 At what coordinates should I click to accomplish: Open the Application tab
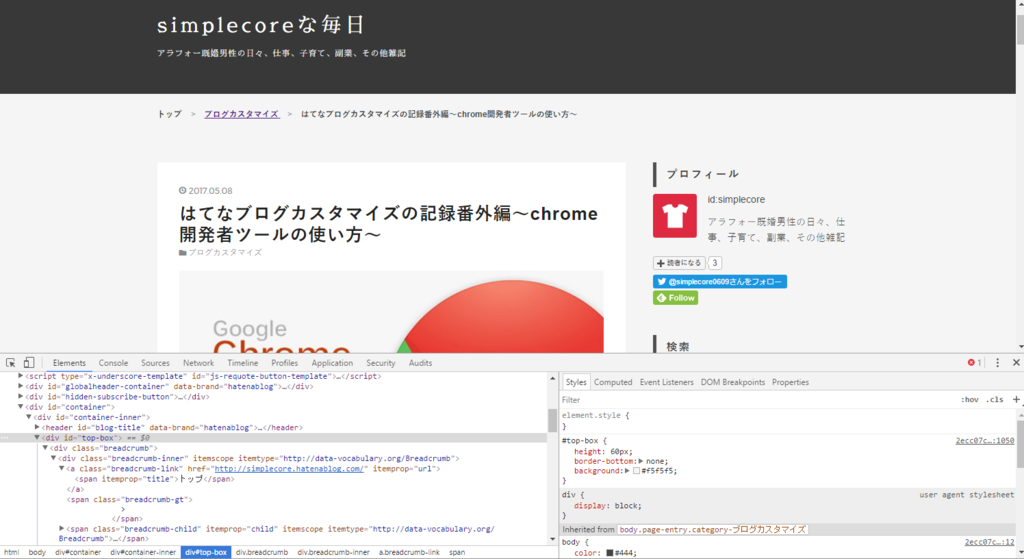coord(332,363)
